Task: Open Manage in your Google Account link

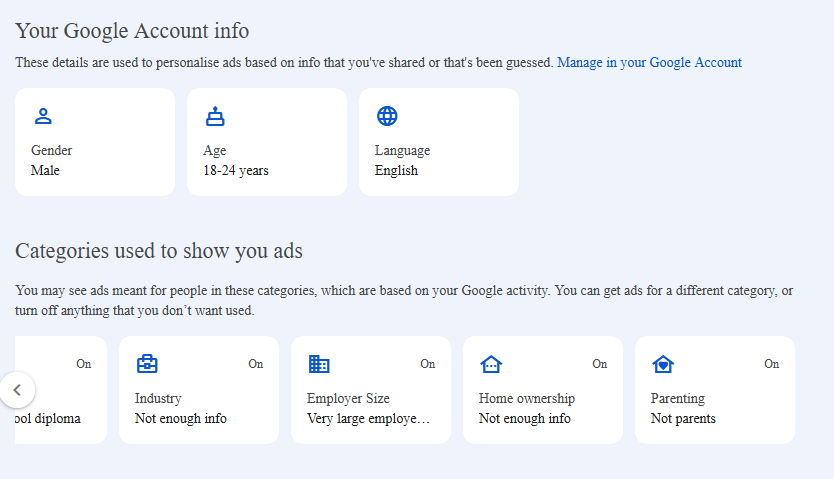Action: (649, 63)
